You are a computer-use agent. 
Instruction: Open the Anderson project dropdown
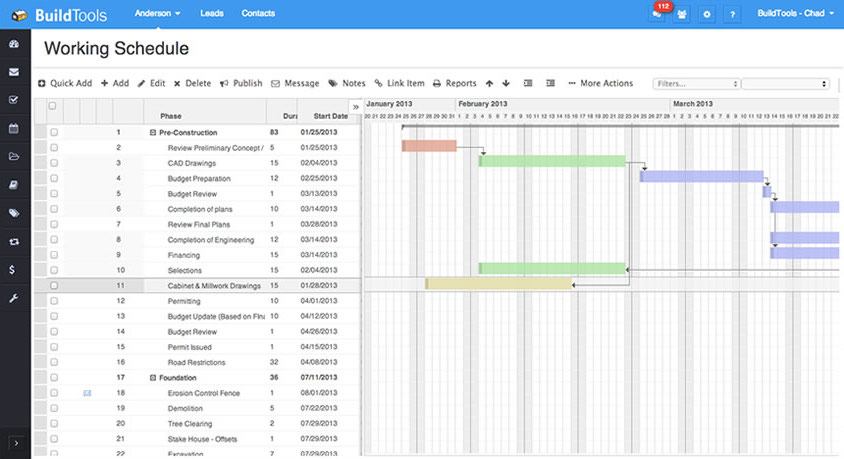point(158,14)
